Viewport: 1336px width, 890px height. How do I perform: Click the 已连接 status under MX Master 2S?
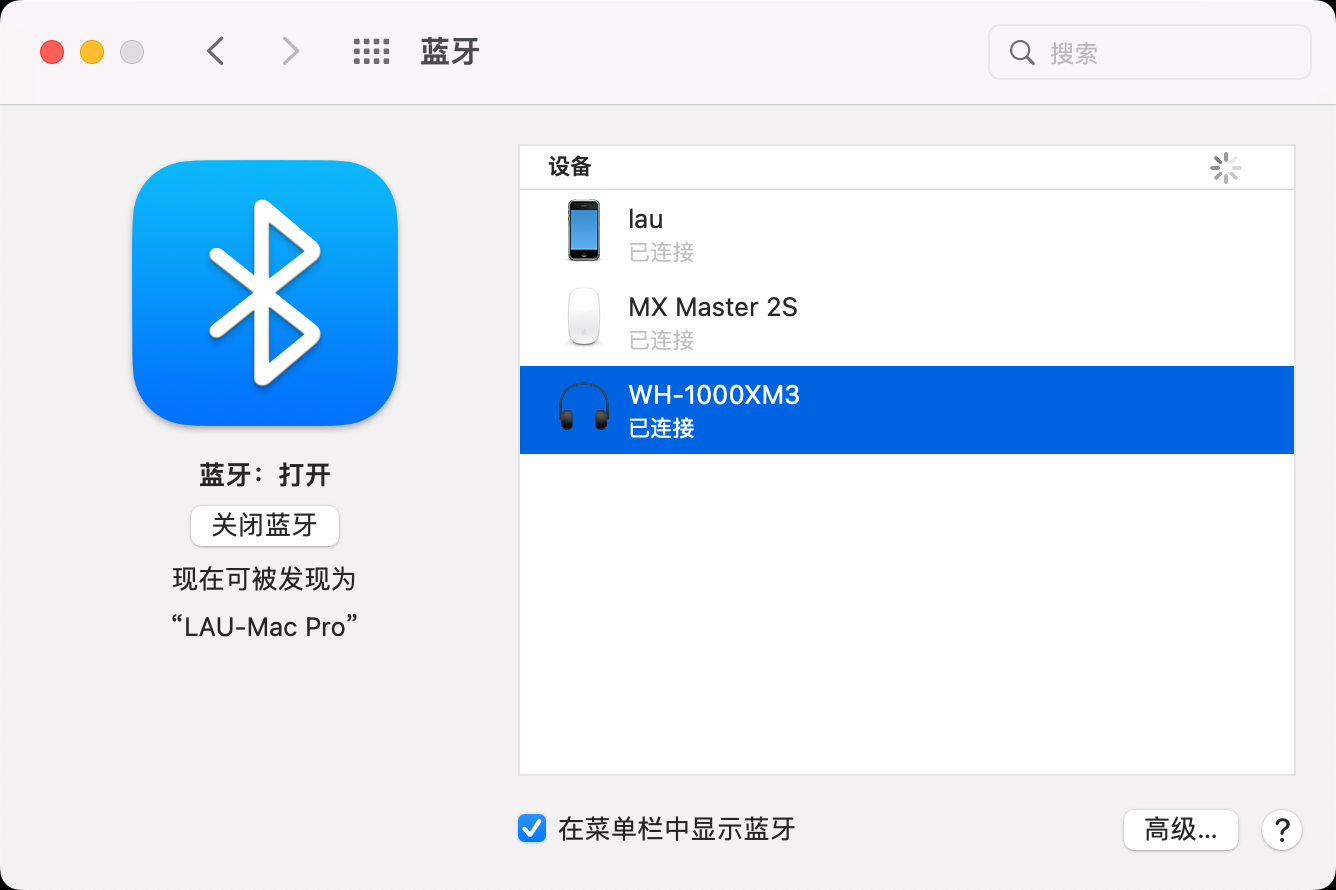662,340
